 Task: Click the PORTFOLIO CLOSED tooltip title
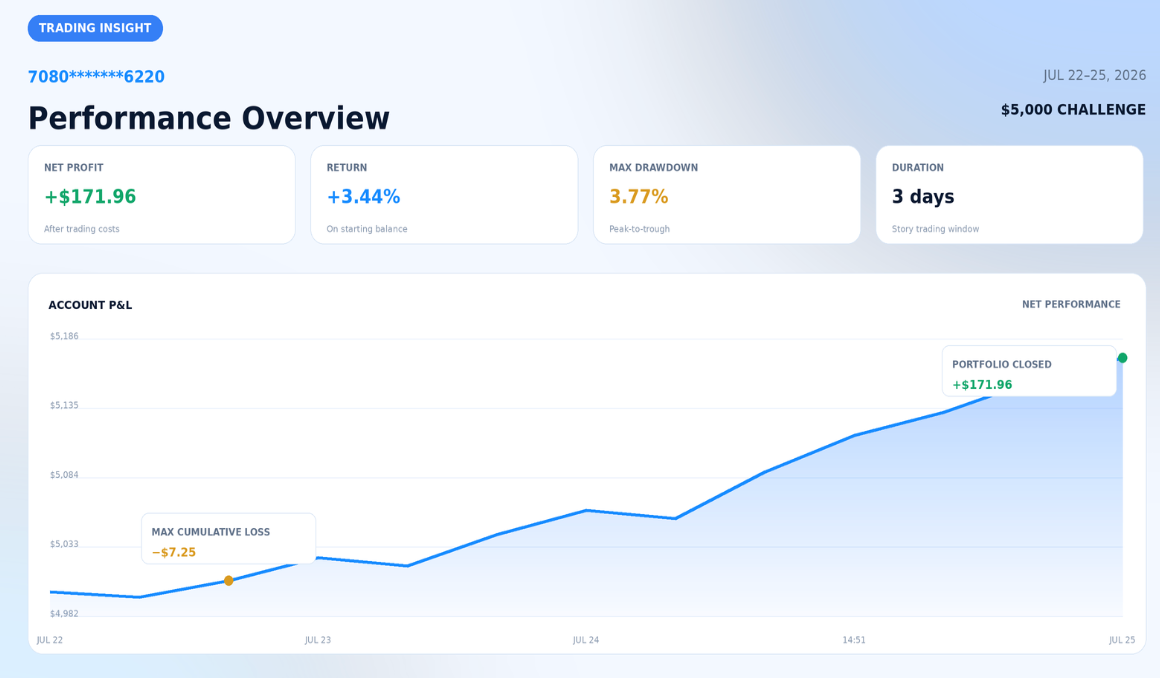pyautogui.click(x=1002, y=364)
